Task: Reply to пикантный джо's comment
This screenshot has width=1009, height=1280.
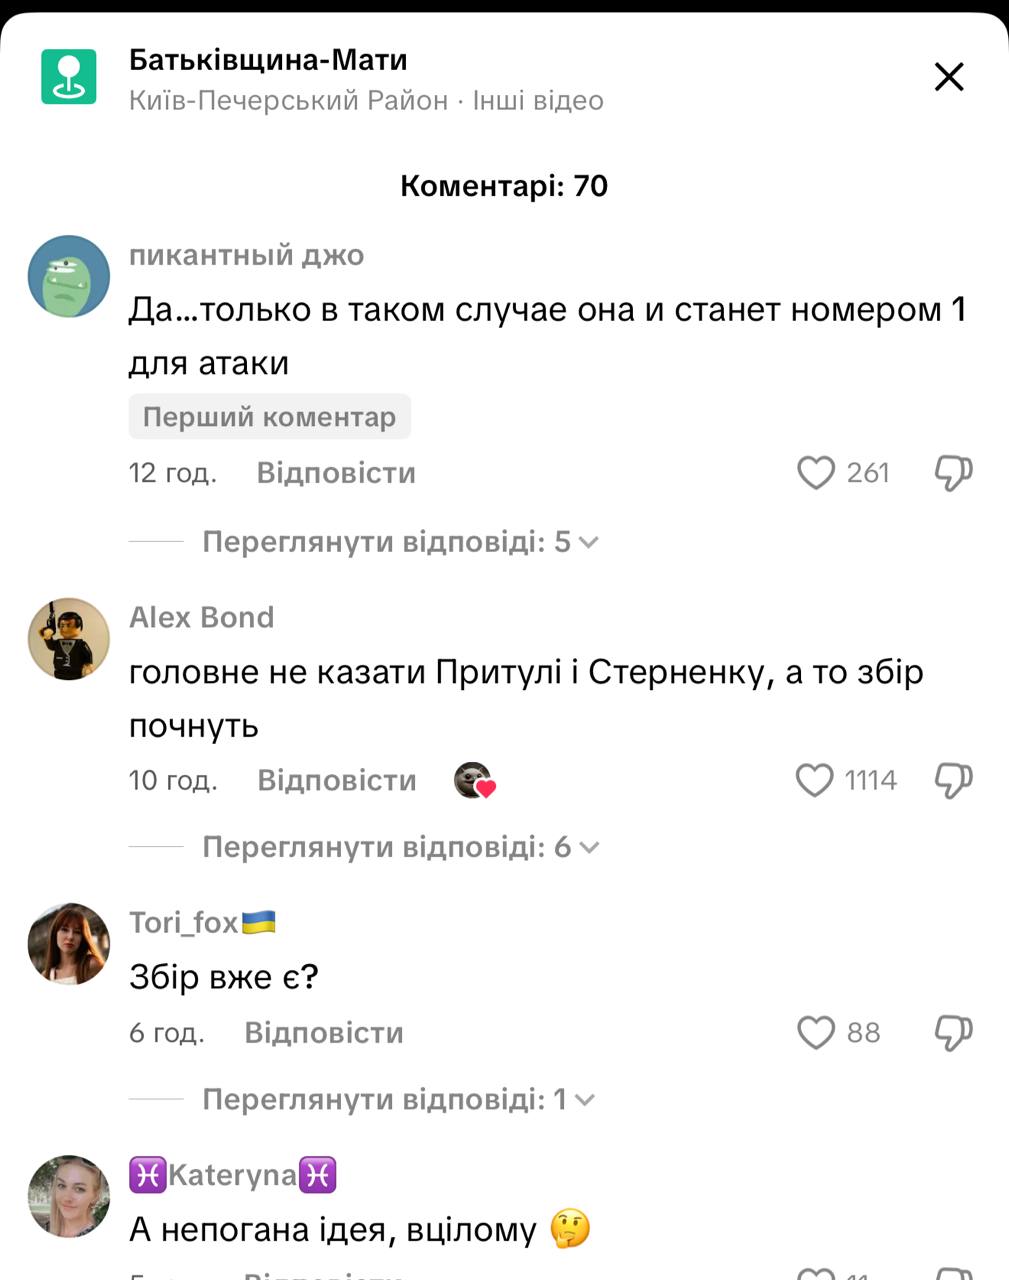Action: (336, 473)
